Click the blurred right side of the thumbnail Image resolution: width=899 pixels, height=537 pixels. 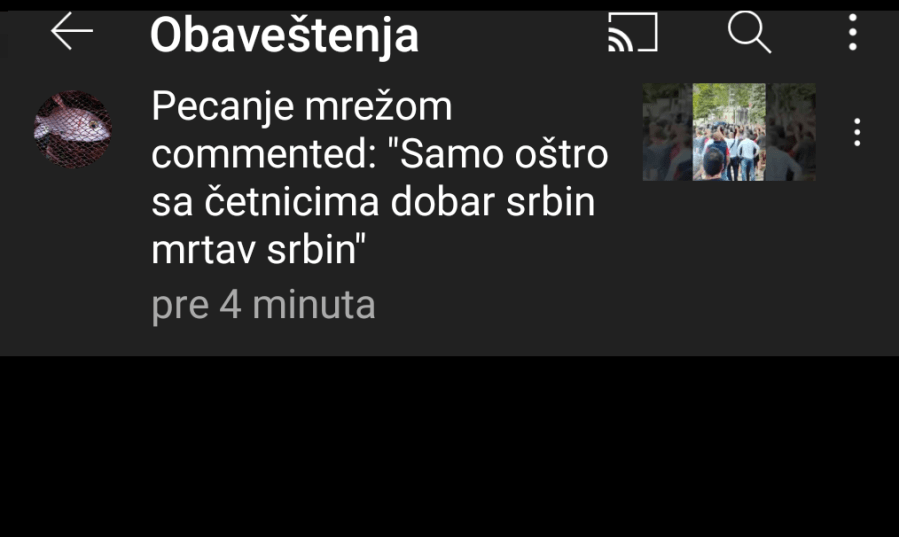click(791, 132)
